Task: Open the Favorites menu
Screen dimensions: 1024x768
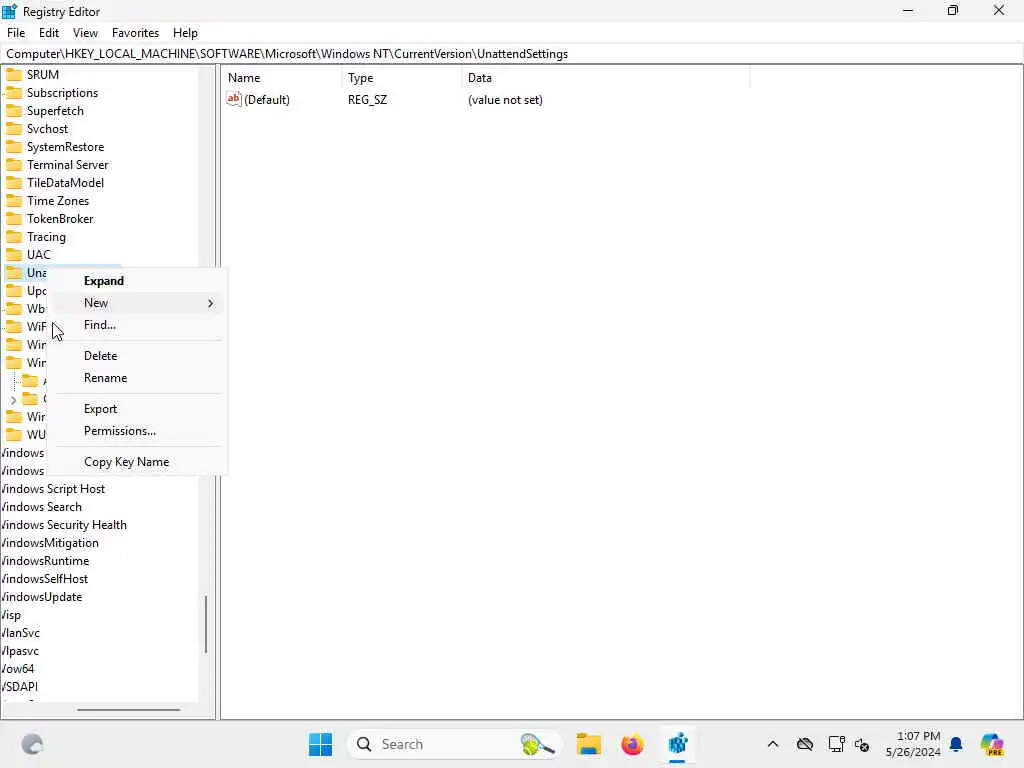Action: pyautogui.click(x=135, y=33)
